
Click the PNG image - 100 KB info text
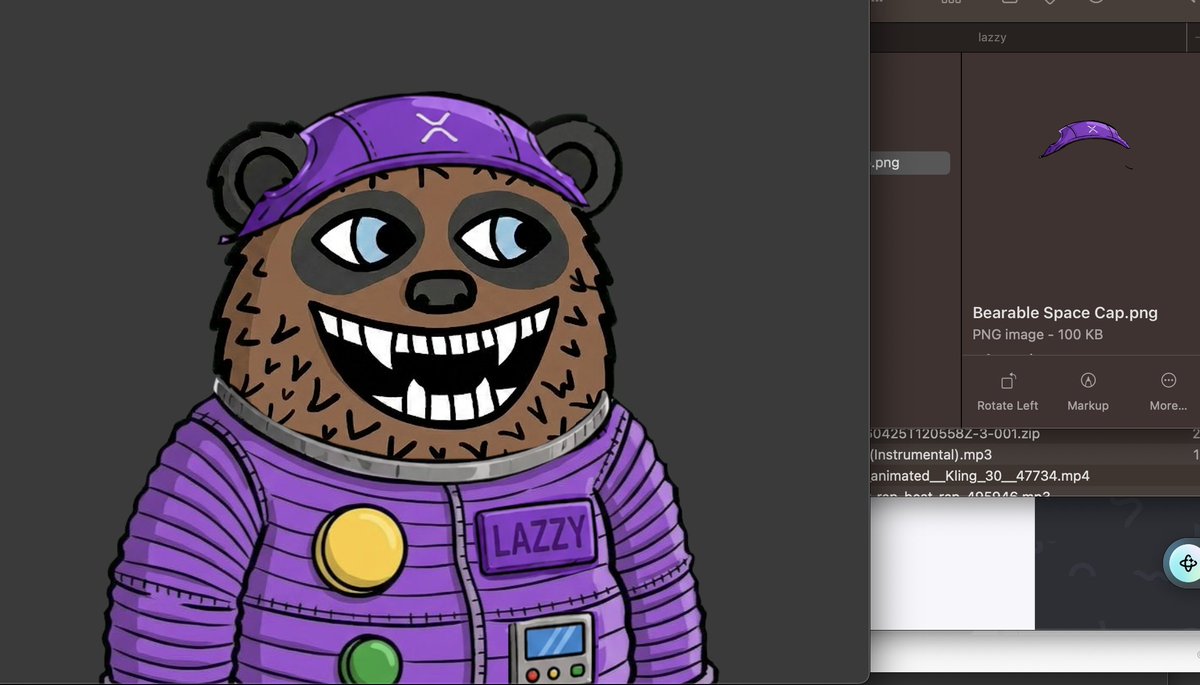click(1037, 335)
